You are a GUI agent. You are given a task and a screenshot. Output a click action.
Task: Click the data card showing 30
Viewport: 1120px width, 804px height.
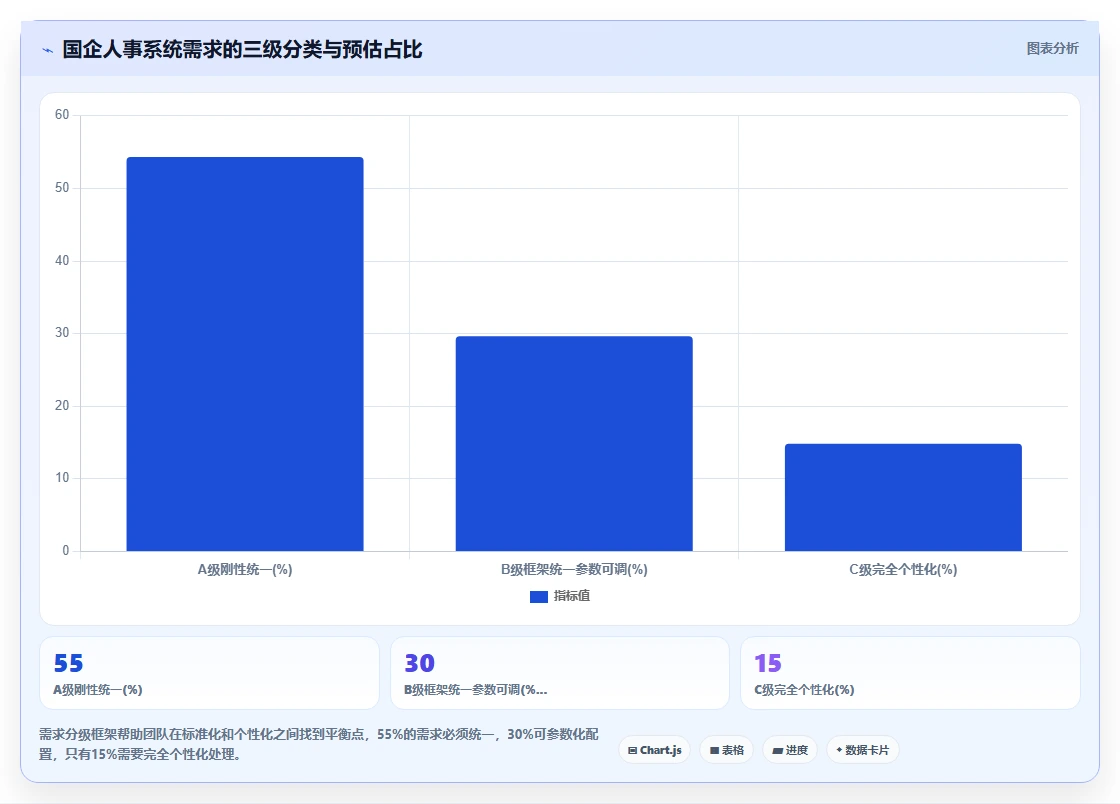pyautogui.click(x=560, y=673)
